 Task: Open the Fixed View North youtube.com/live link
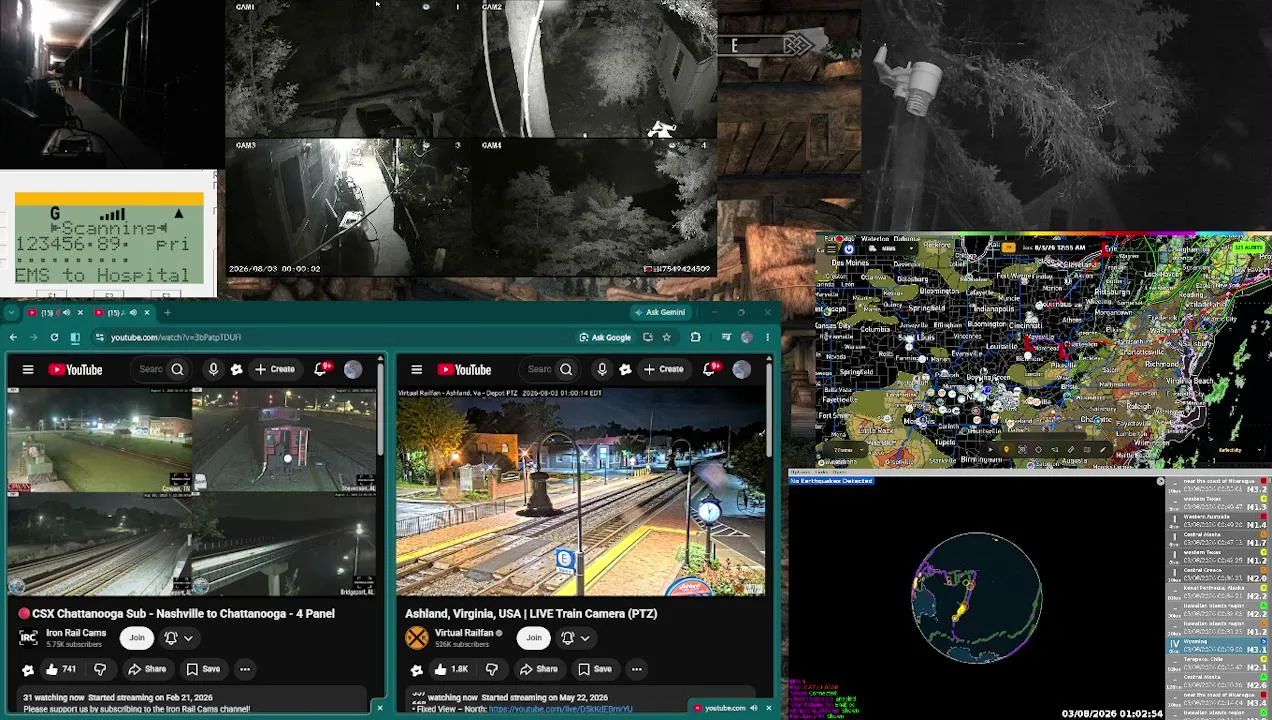(x=560, y=709)
